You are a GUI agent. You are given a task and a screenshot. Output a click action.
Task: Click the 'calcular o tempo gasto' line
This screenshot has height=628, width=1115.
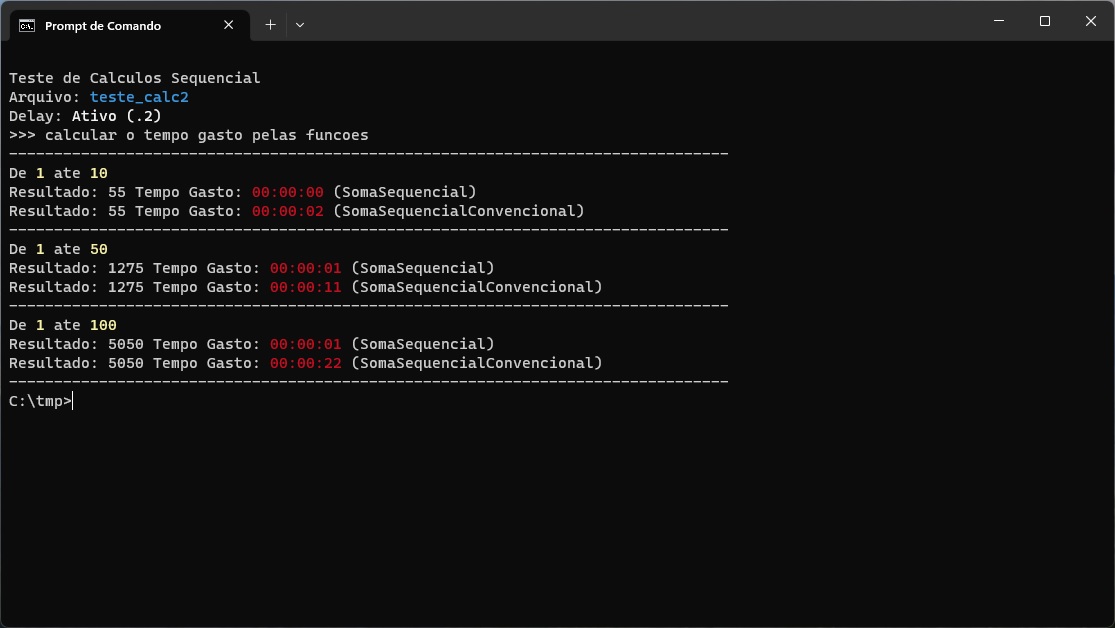[189, 135]
